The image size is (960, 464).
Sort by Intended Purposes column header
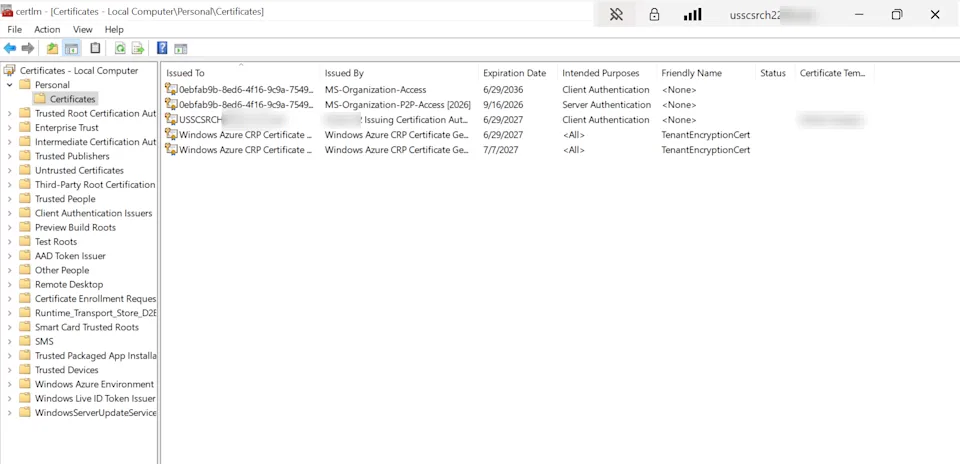tap(607, 73)
